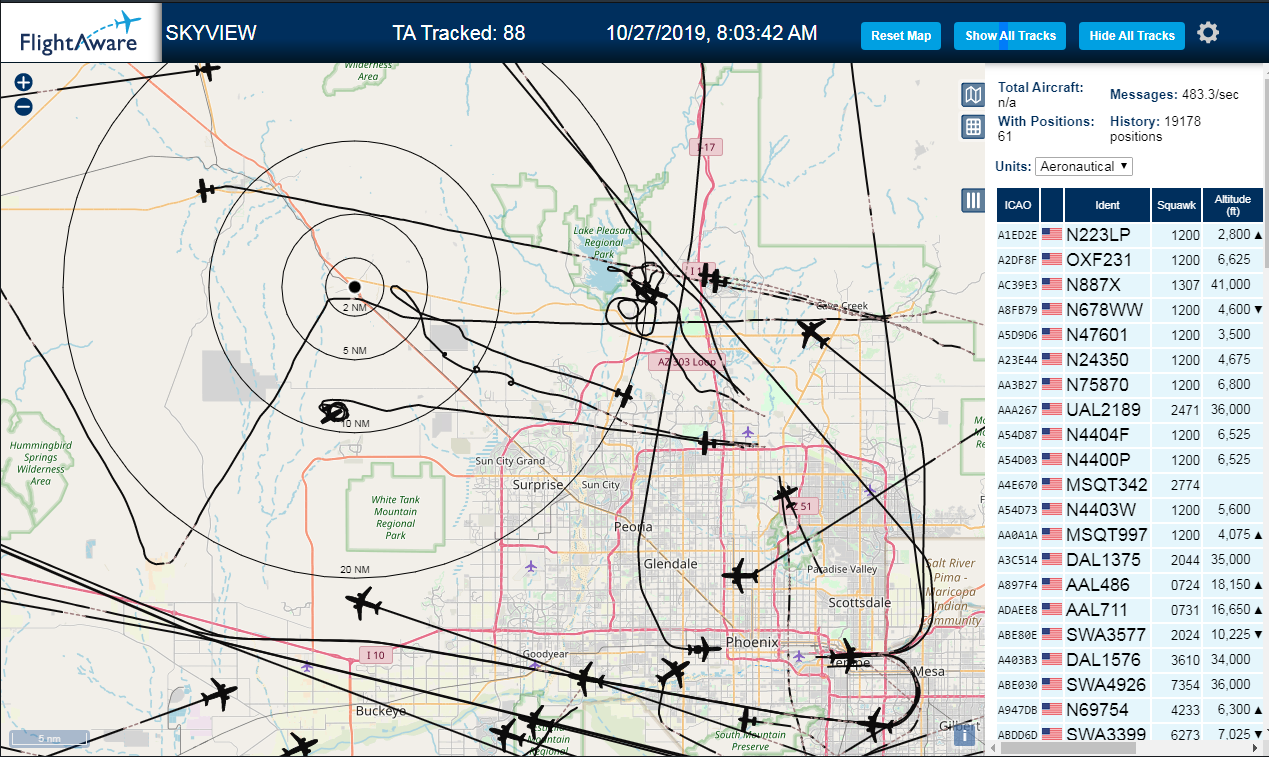Screen dimensions: 1269x757
Task: Select the N4404F aircraft row
Action: (x=1130, y=435)
